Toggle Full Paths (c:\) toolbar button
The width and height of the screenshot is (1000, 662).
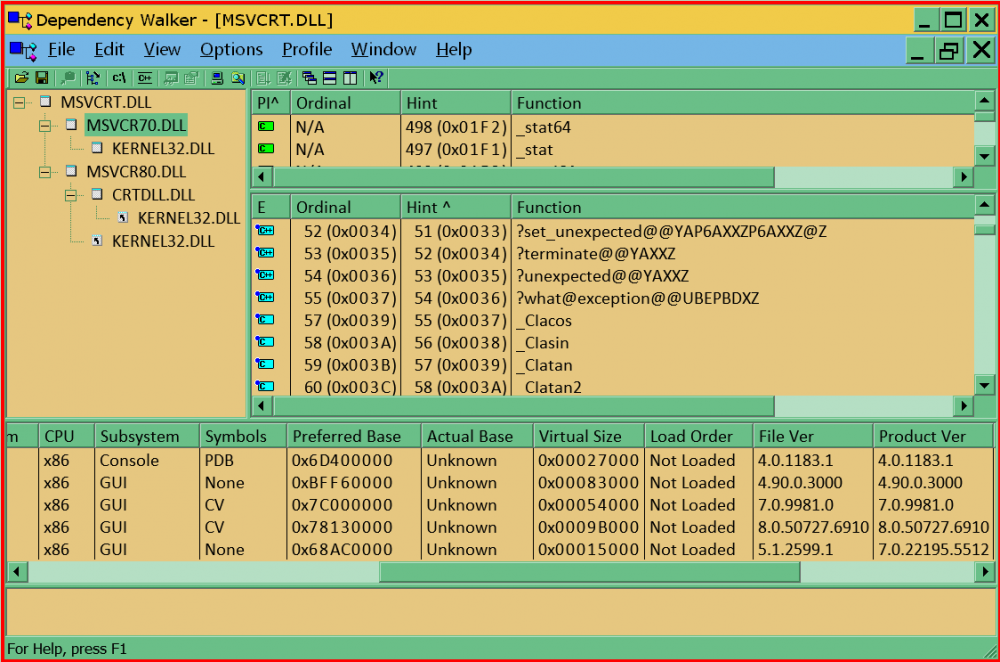click(119, 78)
